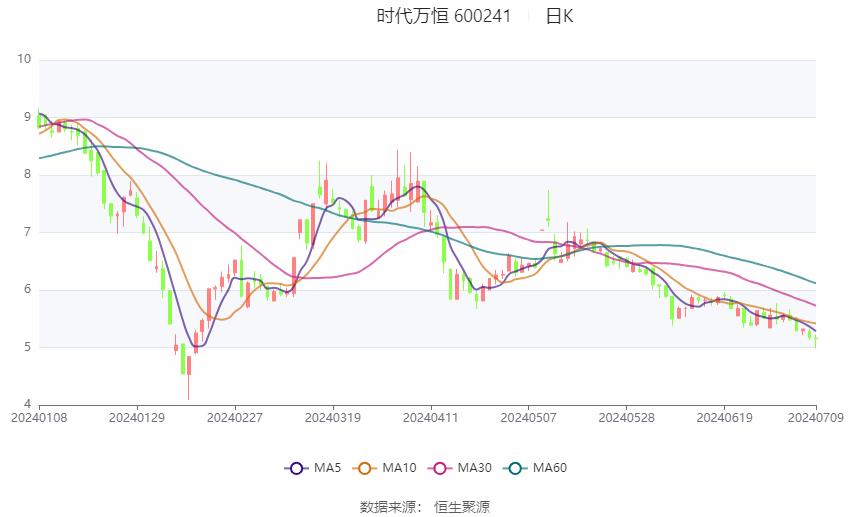Viewport: 850px width, 517px height.
Task: Click the purple MA5 legend marker circle
Action: tap(296, 468)
